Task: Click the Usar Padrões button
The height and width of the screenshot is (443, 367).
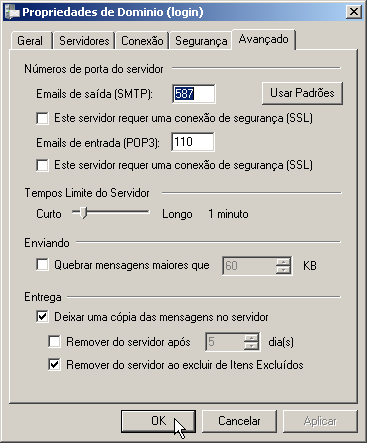Action: click(x=302, y=93)
